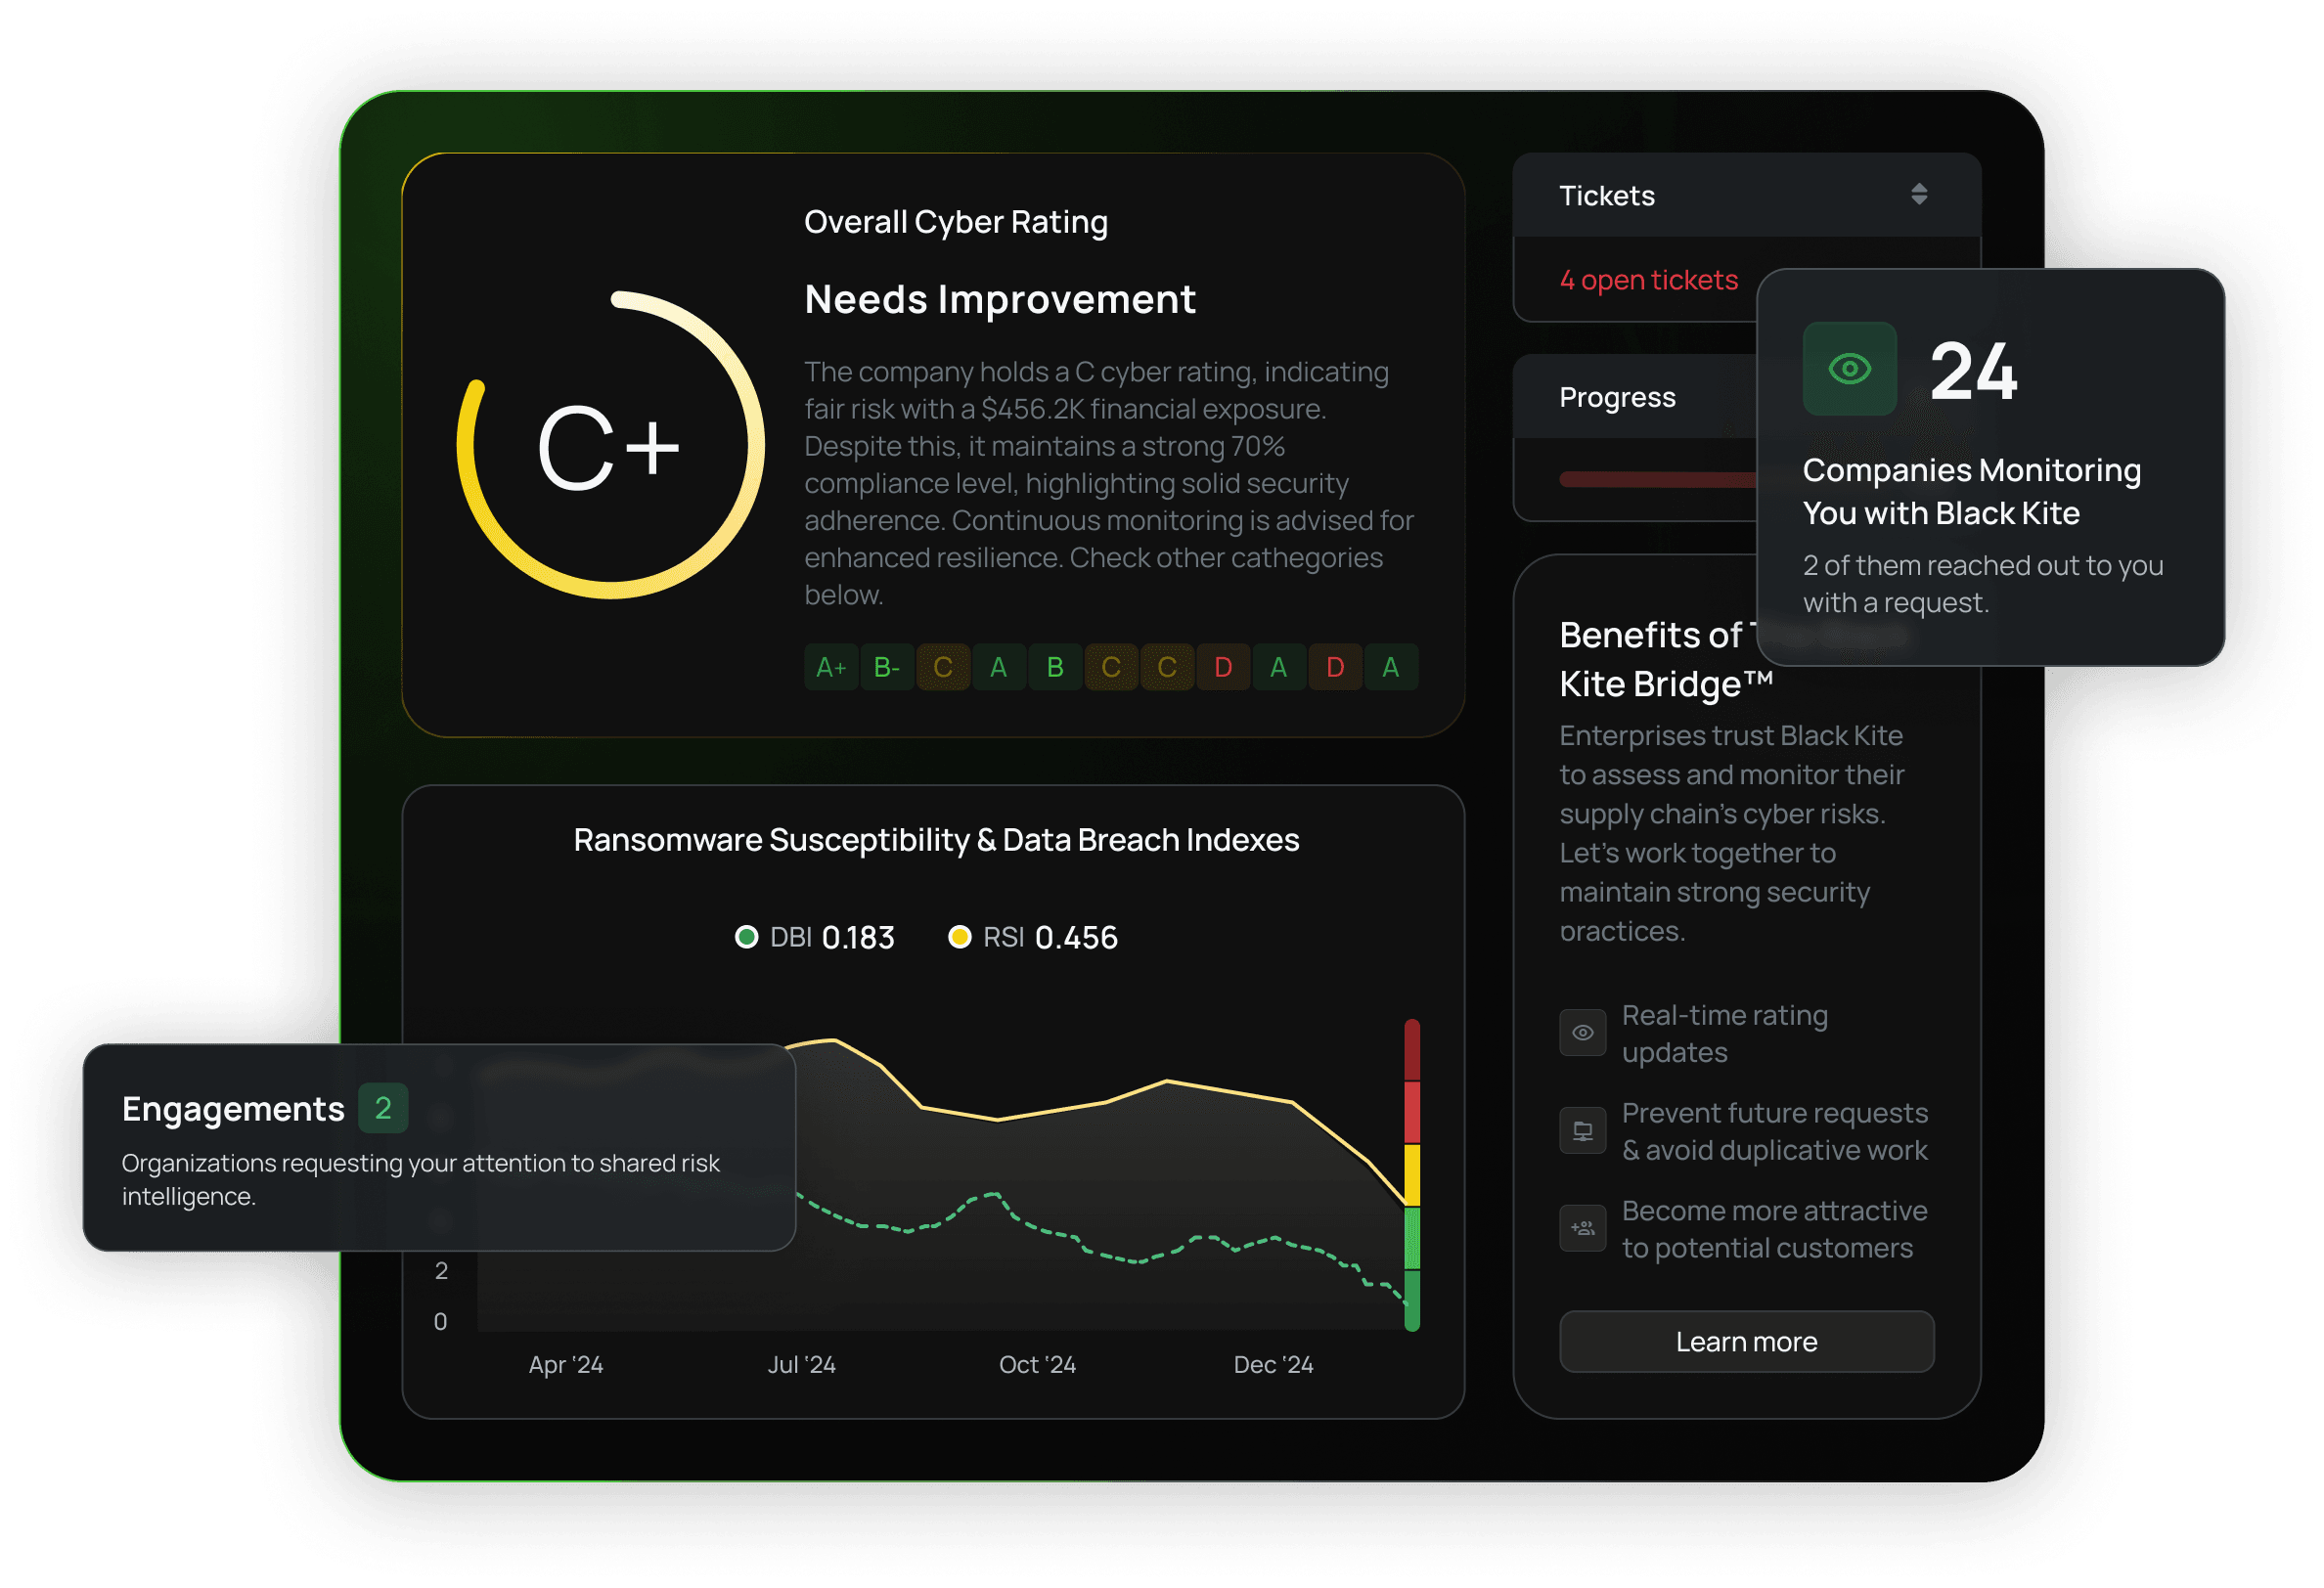The image size is (2324, 1588).
Task: Click the C+ rating circle gauge
Action: 610,446
